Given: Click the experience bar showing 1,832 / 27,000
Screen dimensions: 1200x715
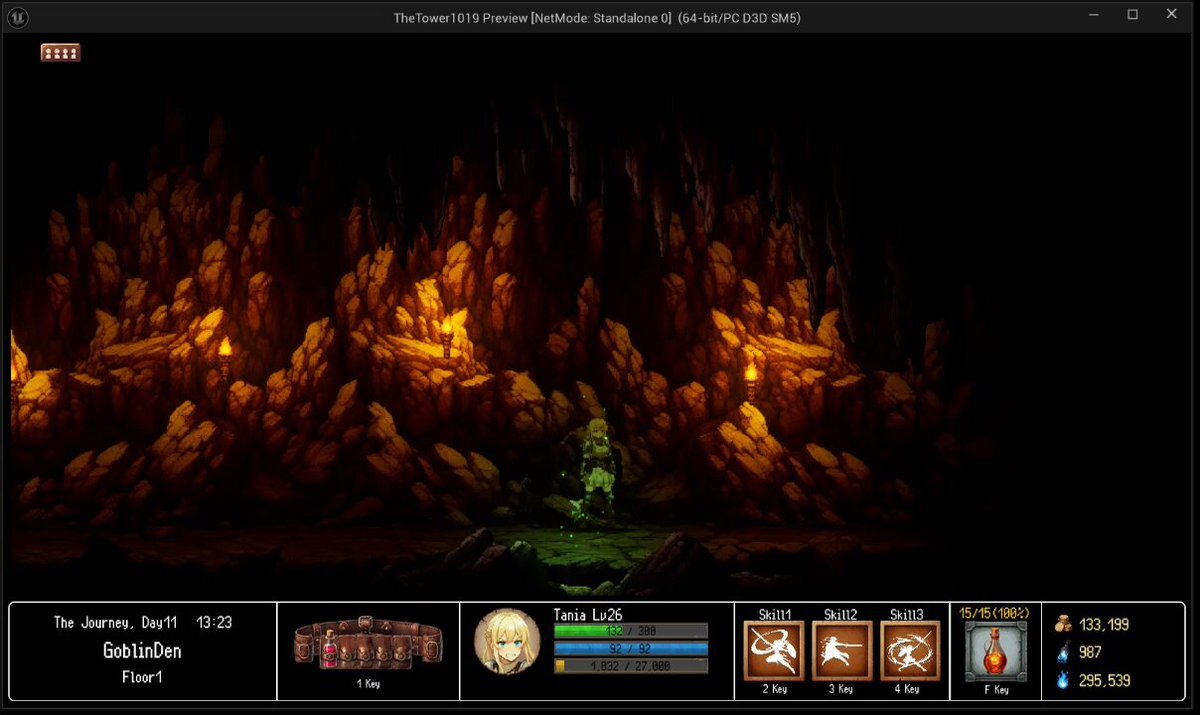Looking at the screenshot, I should click(630, 666).
